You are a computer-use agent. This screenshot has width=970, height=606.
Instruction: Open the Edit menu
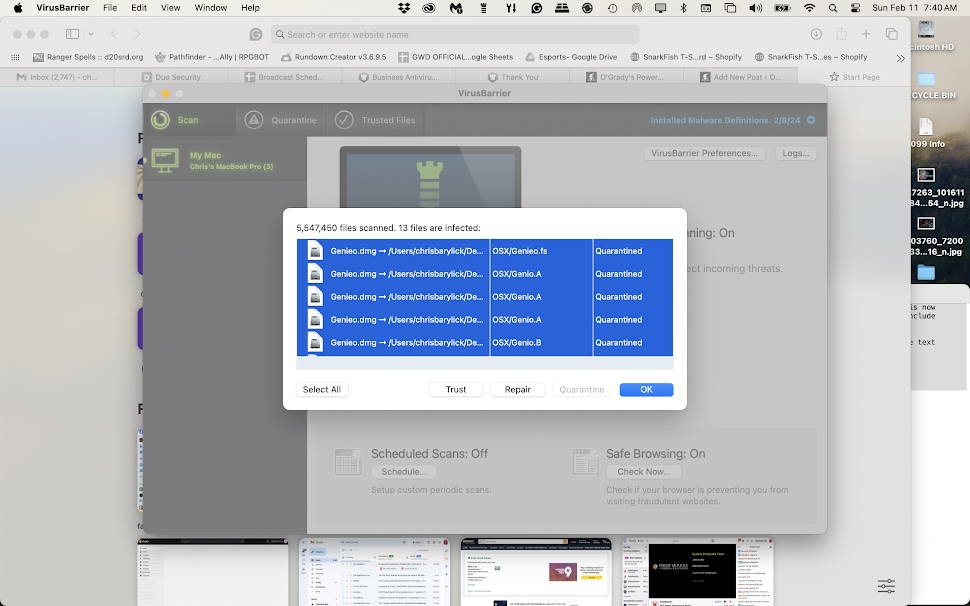click(139, 8)
